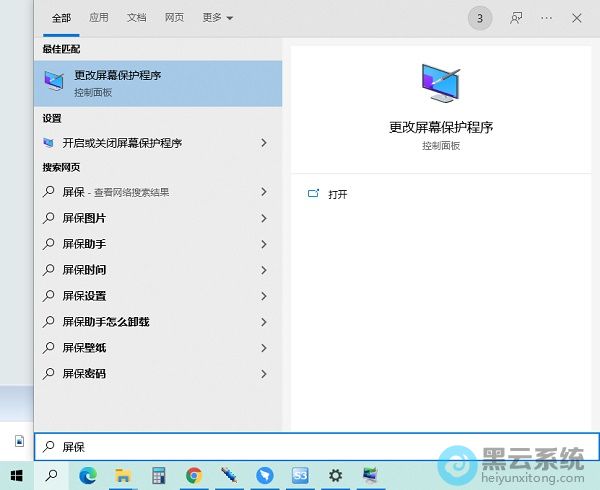The width and height of the screenshot is (600, 490).
Task: Click 打开 in the preview pane
Action: (337, 194)
